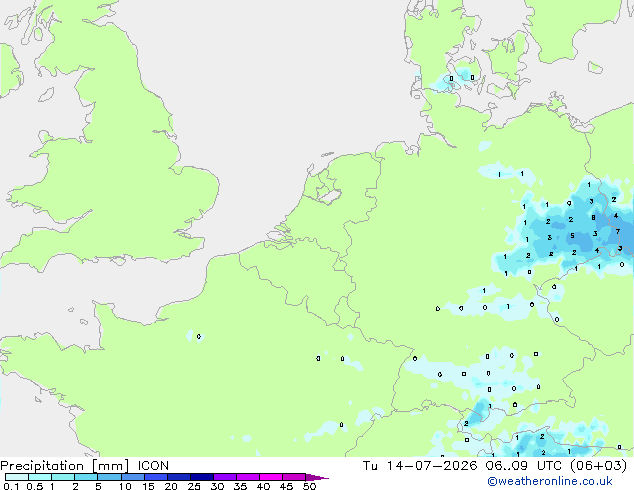
Task: Click the '35' legend scale label
Action: (240, 486)
